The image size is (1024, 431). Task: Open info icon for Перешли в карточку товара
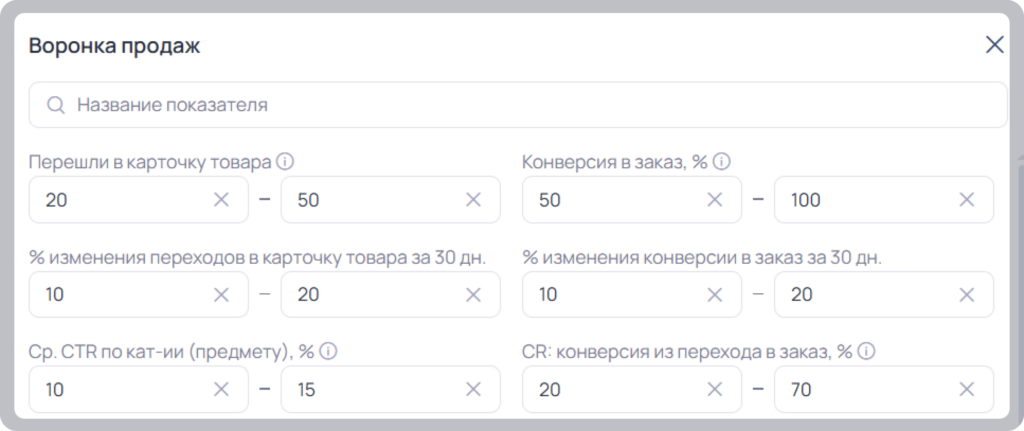tap(285, 161)
